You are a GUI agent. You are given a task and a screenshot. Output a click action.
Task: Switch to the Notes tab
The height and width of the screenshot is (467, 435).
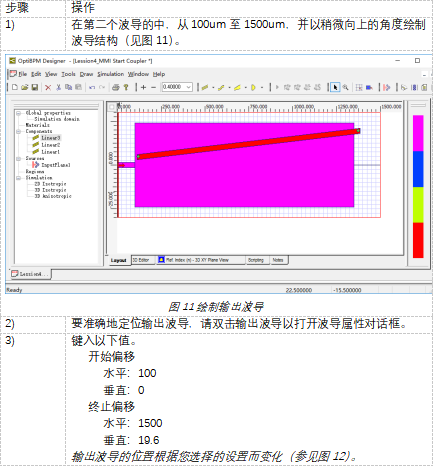click(x=278, y=260)
